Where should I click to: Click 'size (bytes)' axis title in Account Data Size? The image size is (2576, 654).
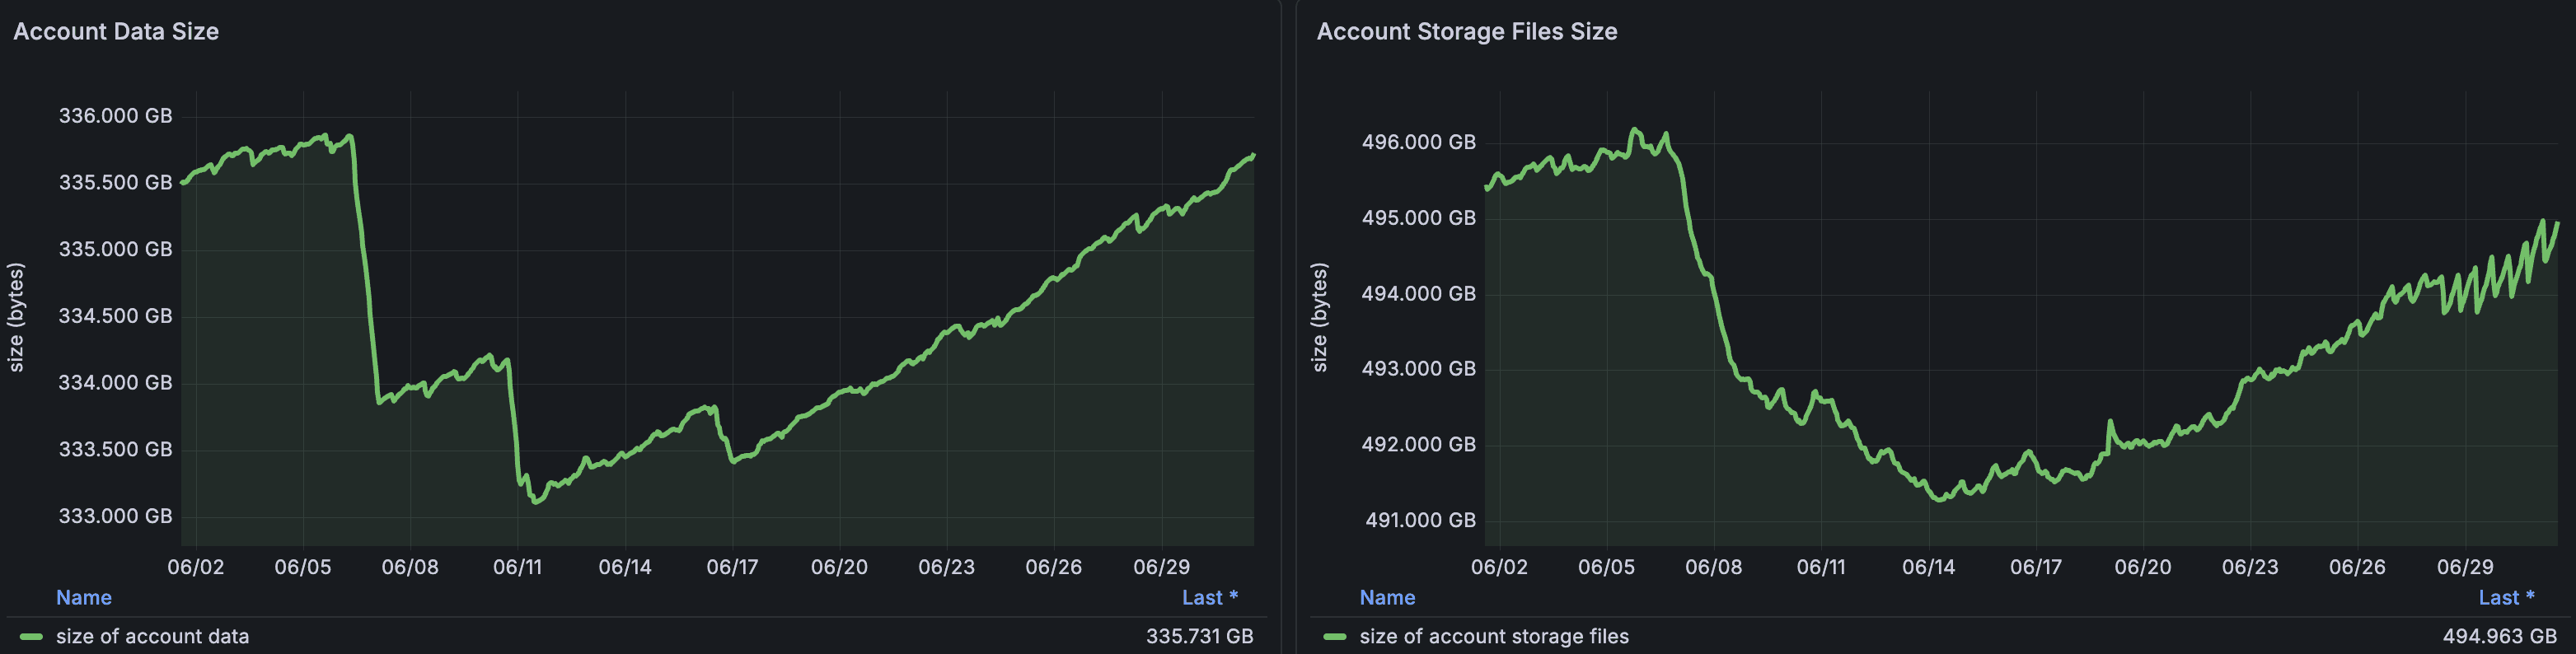(x=16, y=317)
